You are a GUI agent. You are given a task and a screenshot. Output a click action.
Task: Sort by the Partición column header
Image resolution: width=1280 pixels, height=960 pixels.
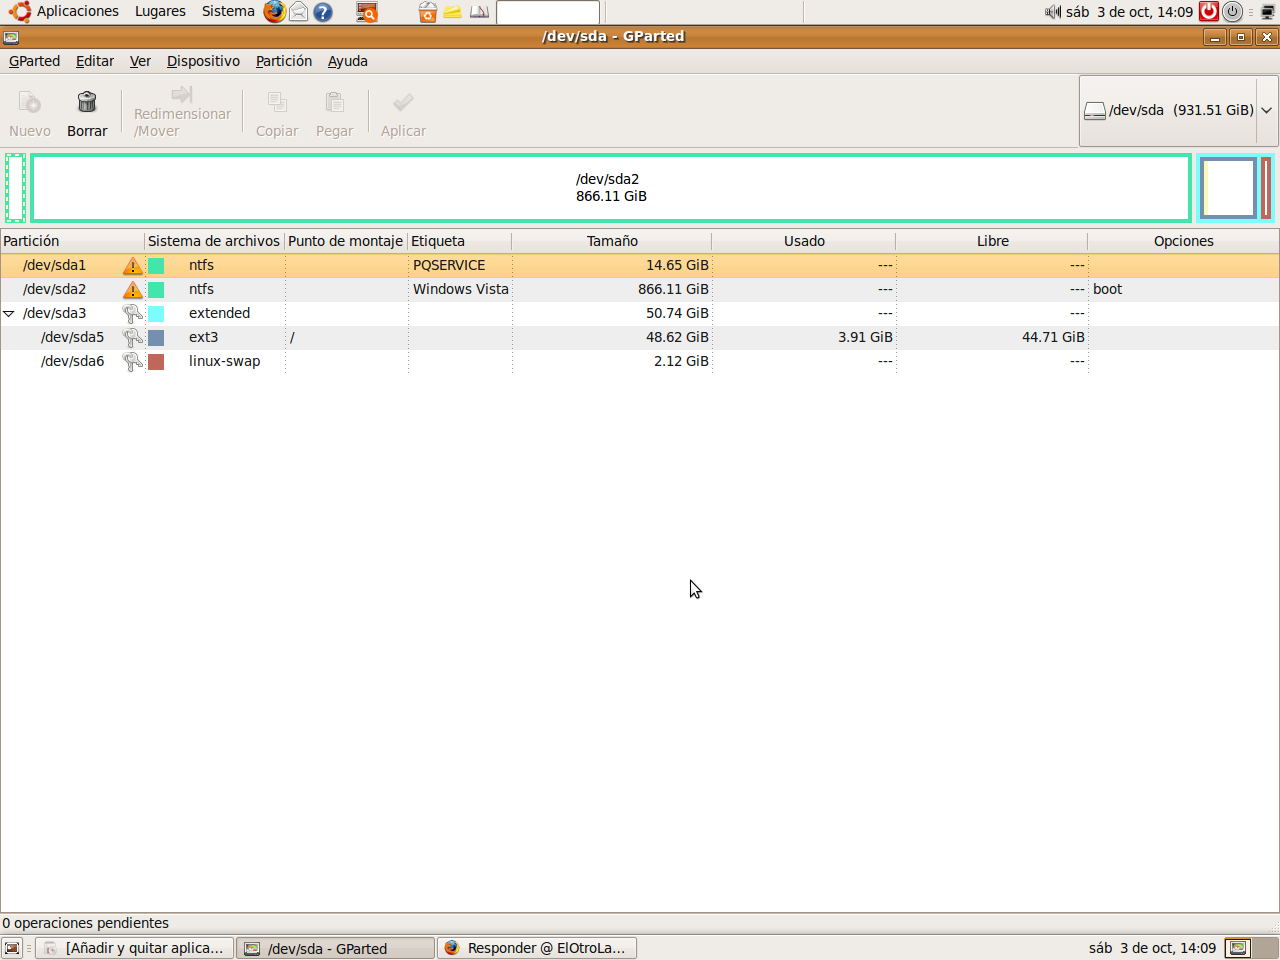72,241
